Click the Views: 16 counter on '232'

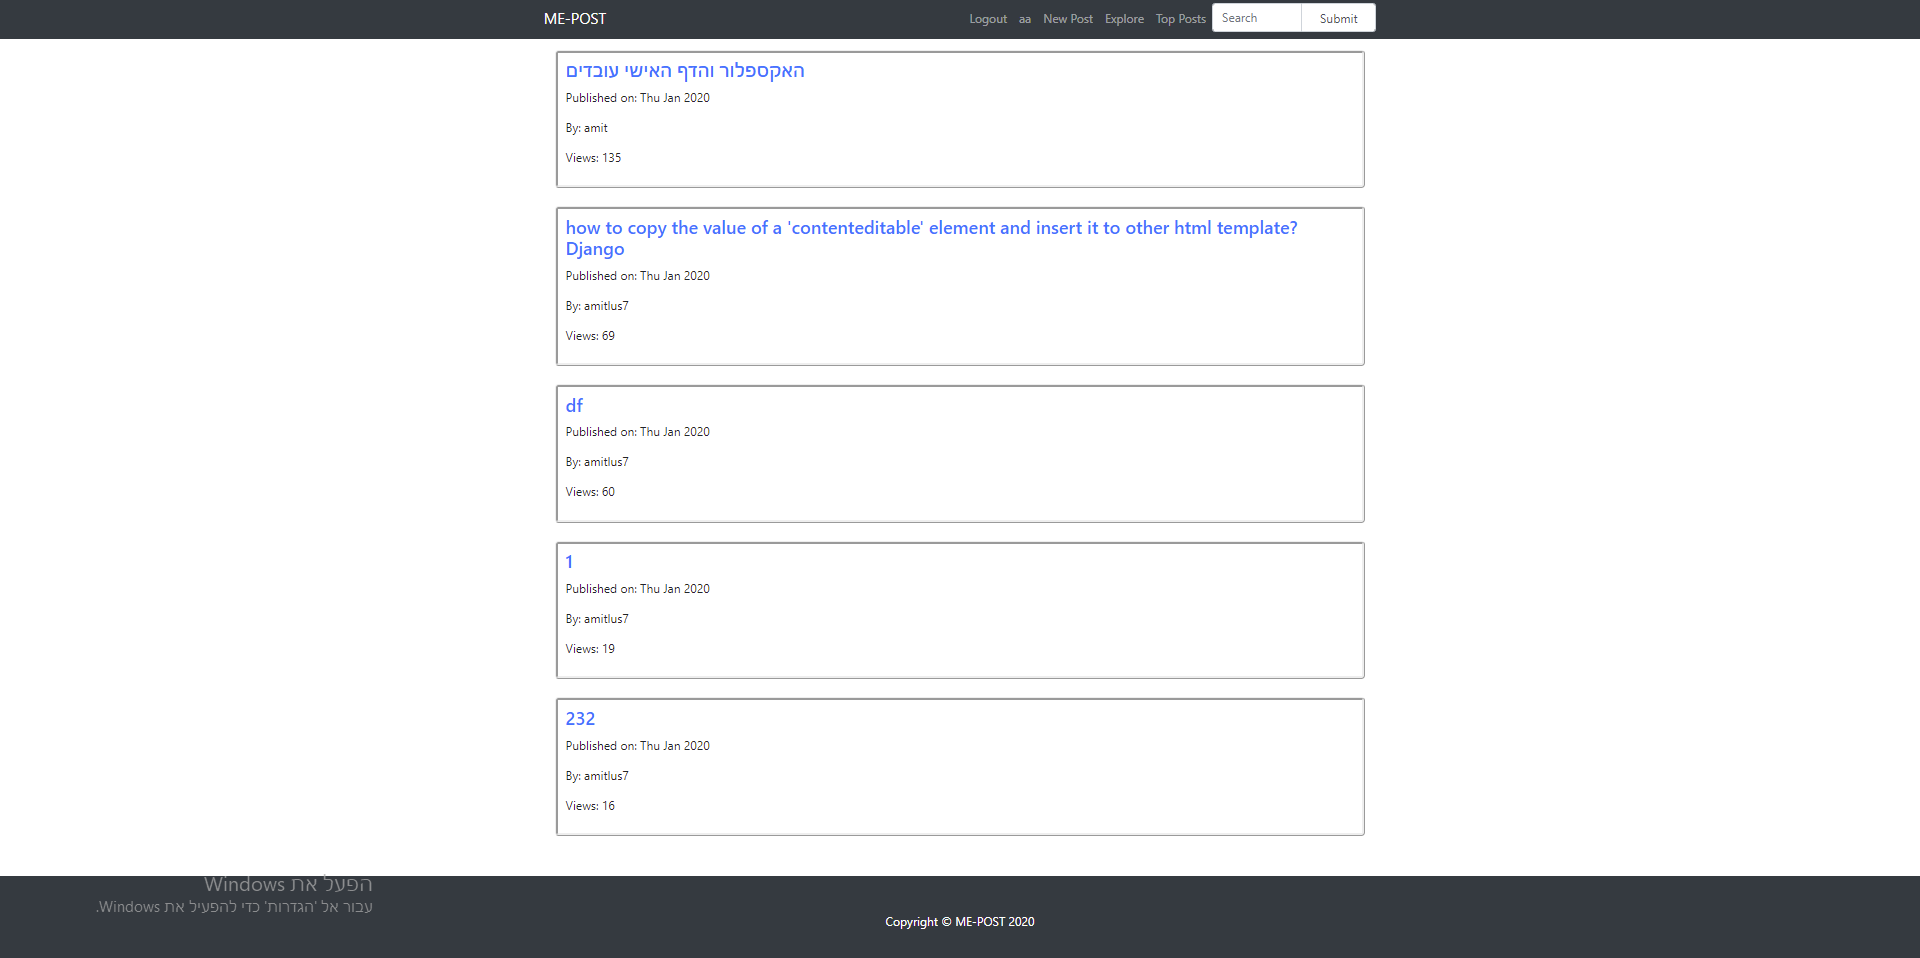[x=590, y=805]
